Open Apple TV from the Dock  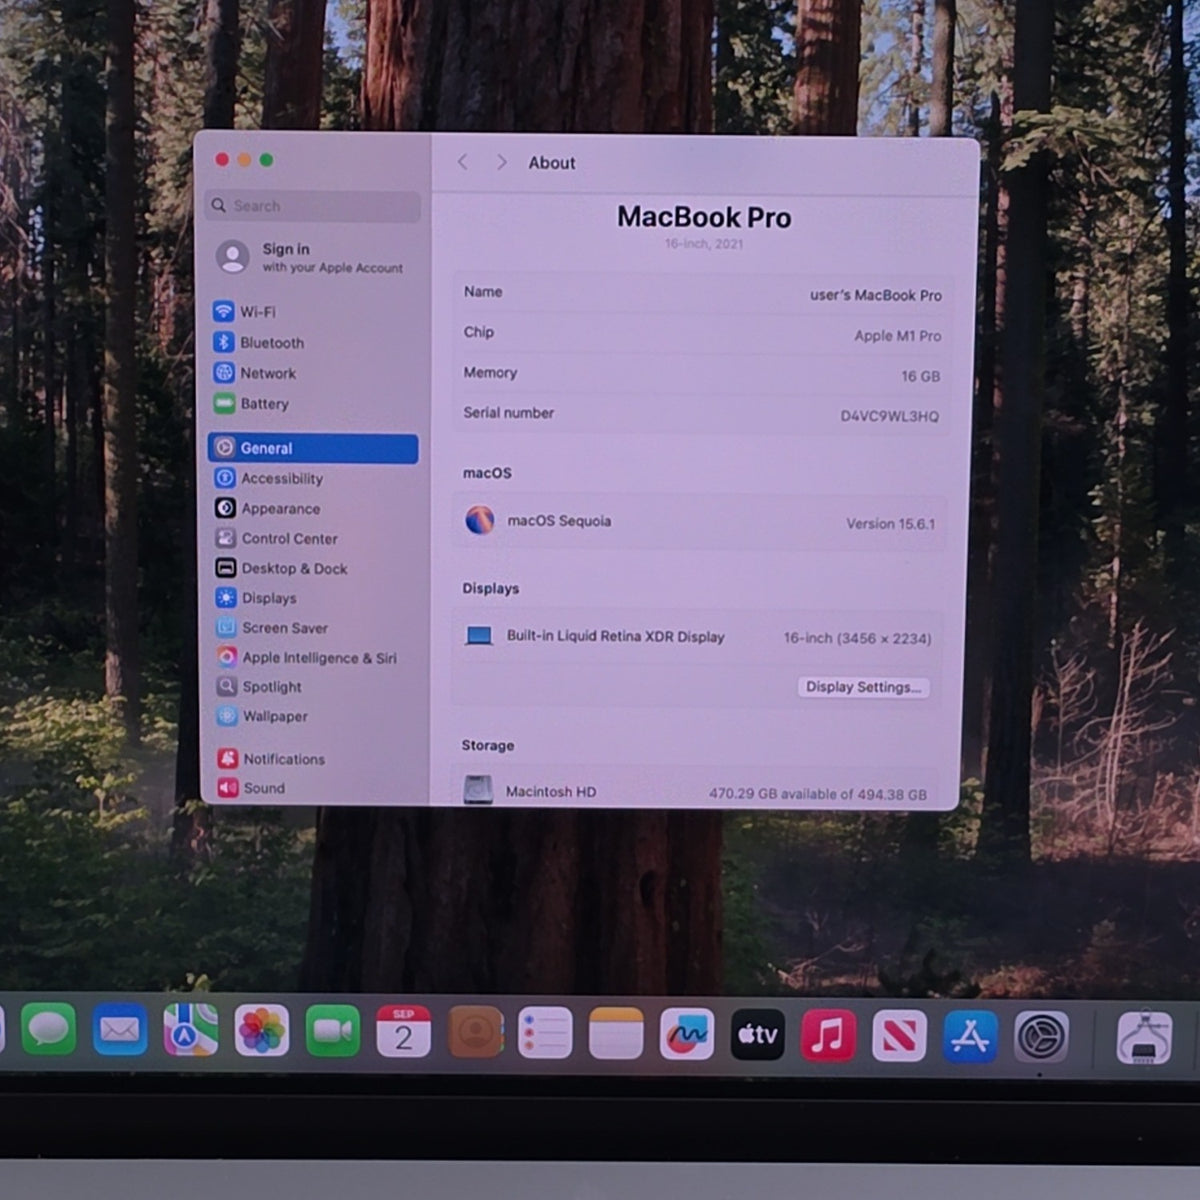[758, 1034]
